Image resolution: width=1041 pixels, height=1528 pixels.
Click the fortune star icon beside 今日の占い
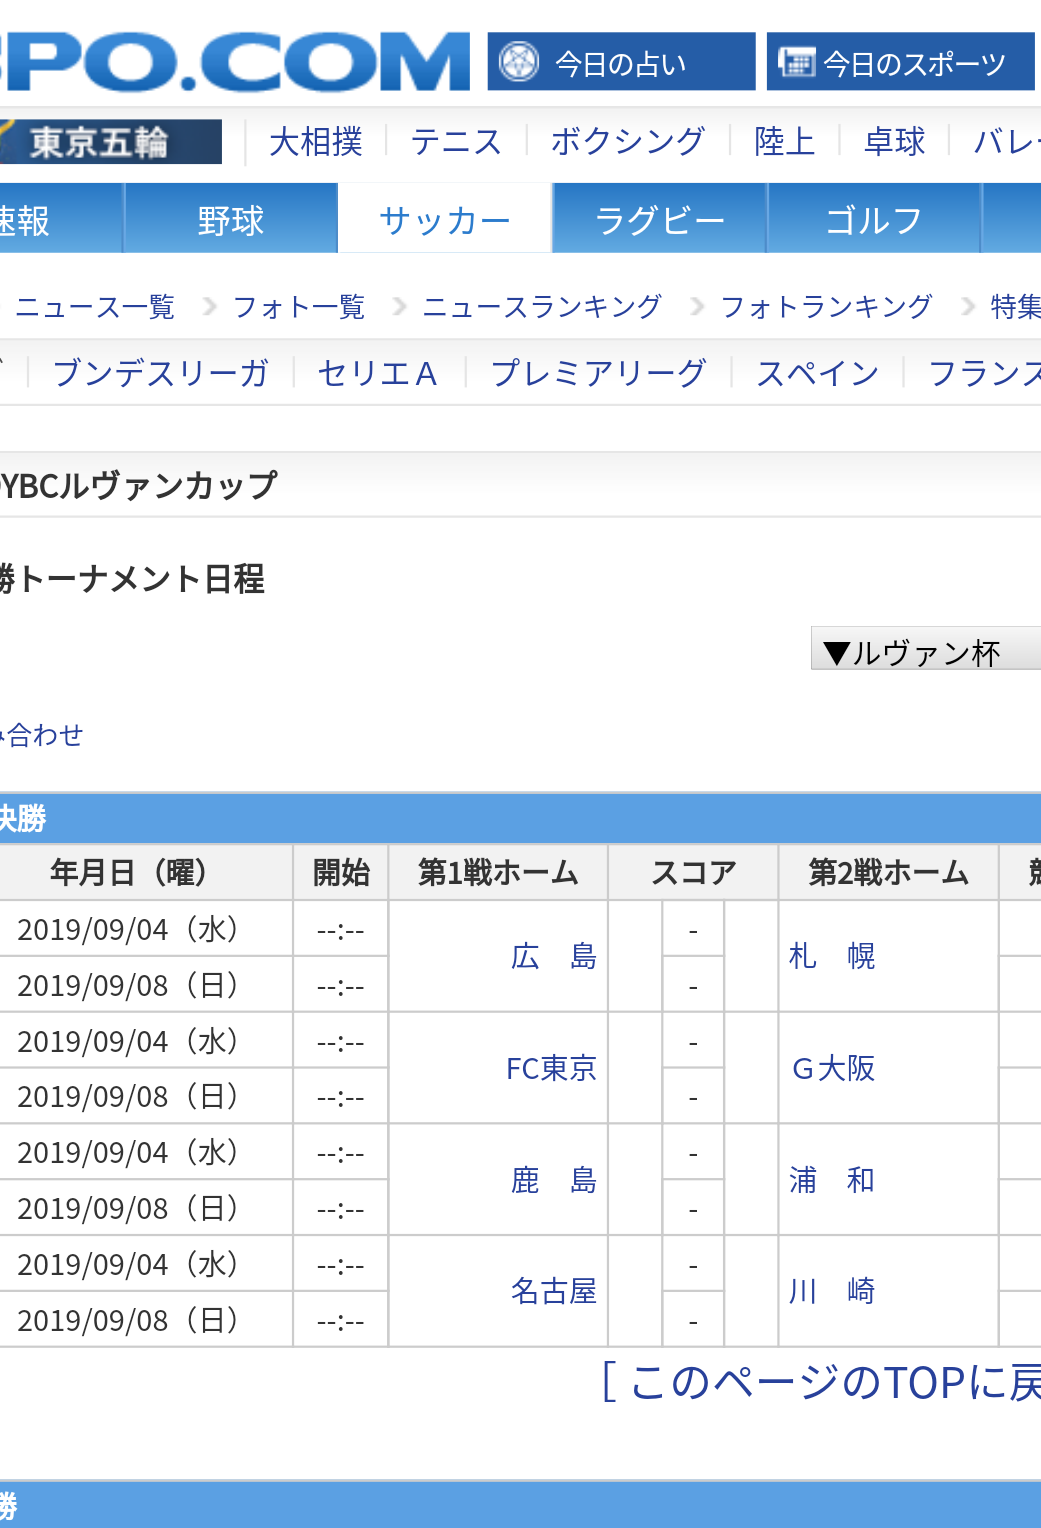click(x=519, y=62)
